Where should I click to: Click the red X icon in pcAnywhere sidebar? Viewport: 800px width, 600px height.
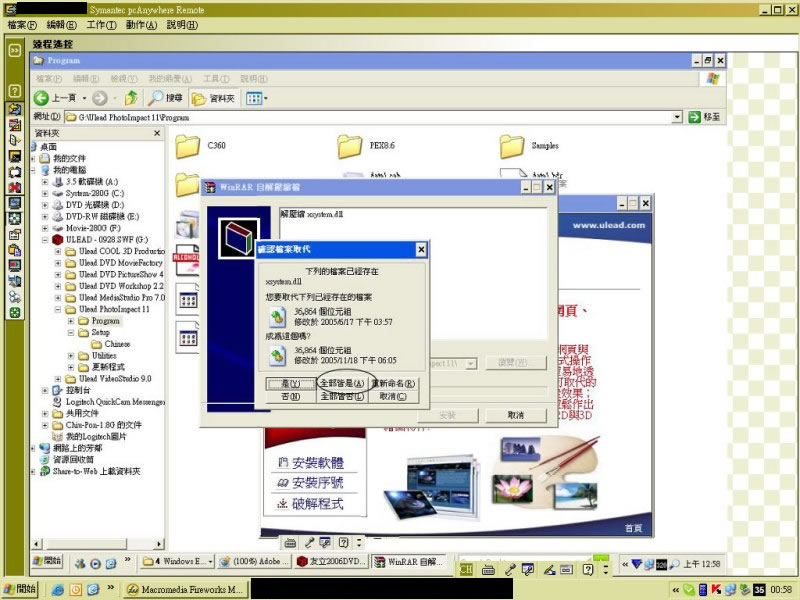point(15,188)
